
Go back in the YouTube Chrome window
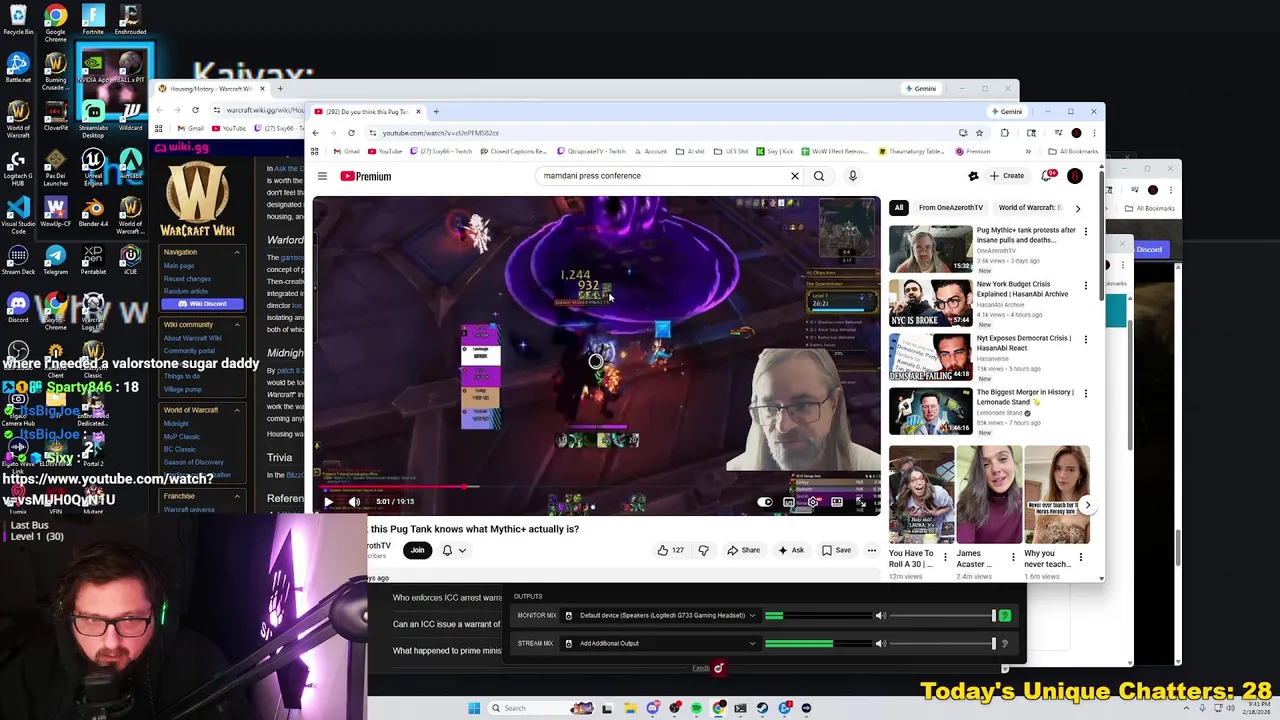(x=315, y=133)
